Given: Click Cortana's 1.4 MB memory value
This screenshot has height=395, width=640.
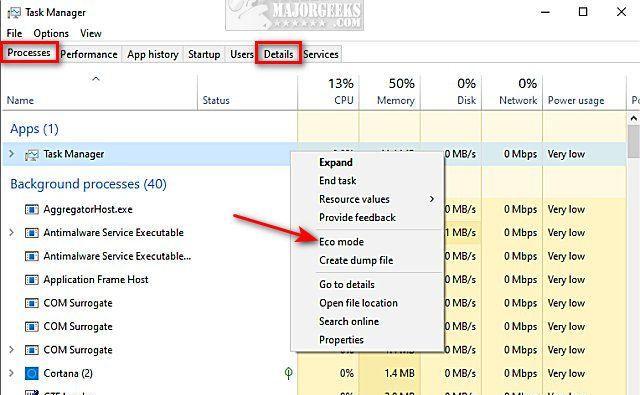Looking at the screenshot, I should click(x=399, y=373).
